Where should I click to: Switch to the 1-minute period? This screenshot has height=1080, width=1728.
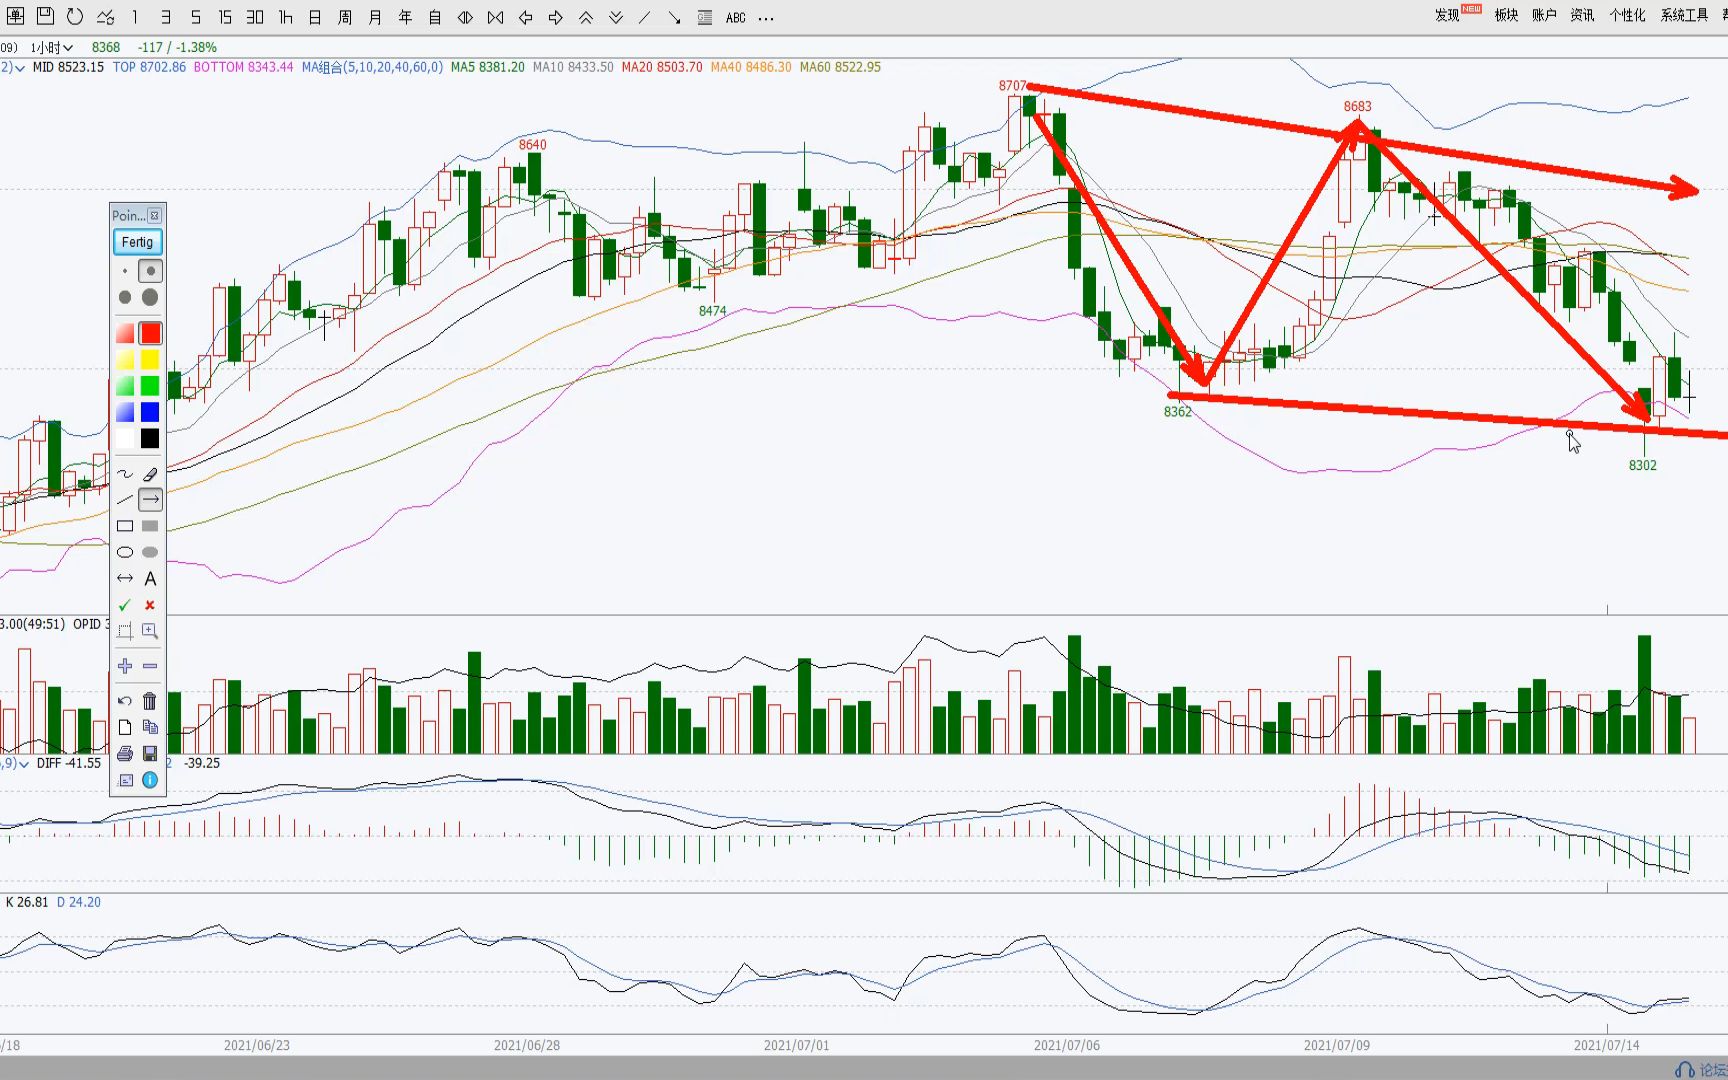click(135, 17)
